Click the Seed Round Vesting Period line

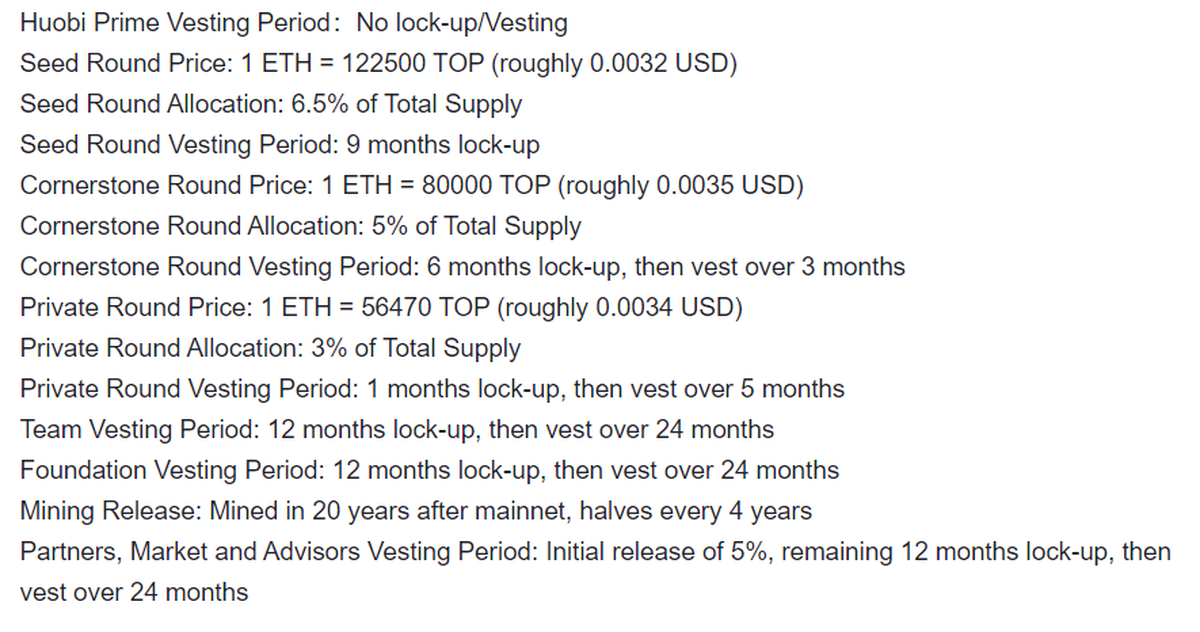point(280,145)
